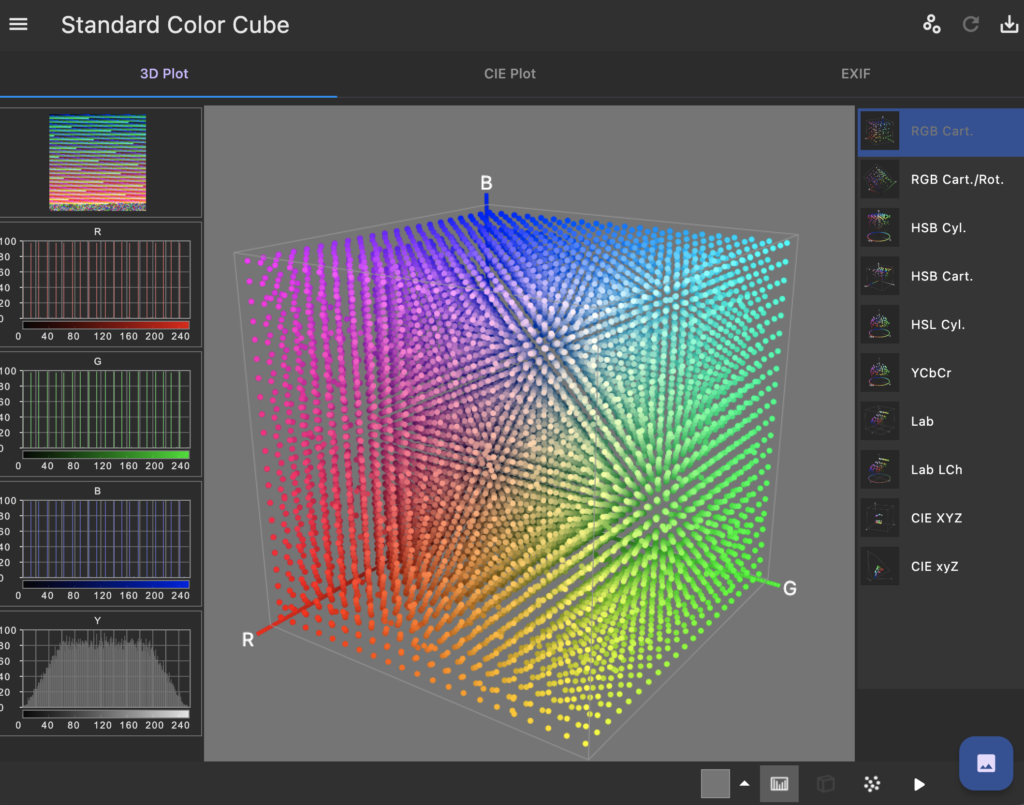Click the gray background color swatch

point(716,784)
